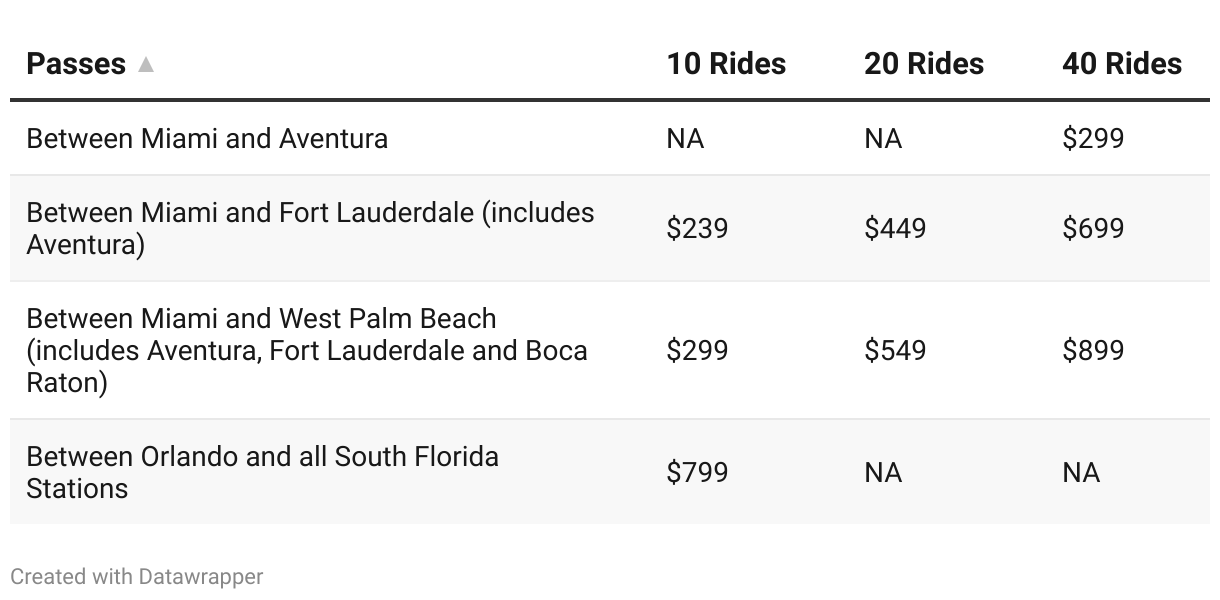This screenshot has height=600, width=1220.
Task: Select the Miami and West Palm Beach row
Action: (x=610, y=350)
